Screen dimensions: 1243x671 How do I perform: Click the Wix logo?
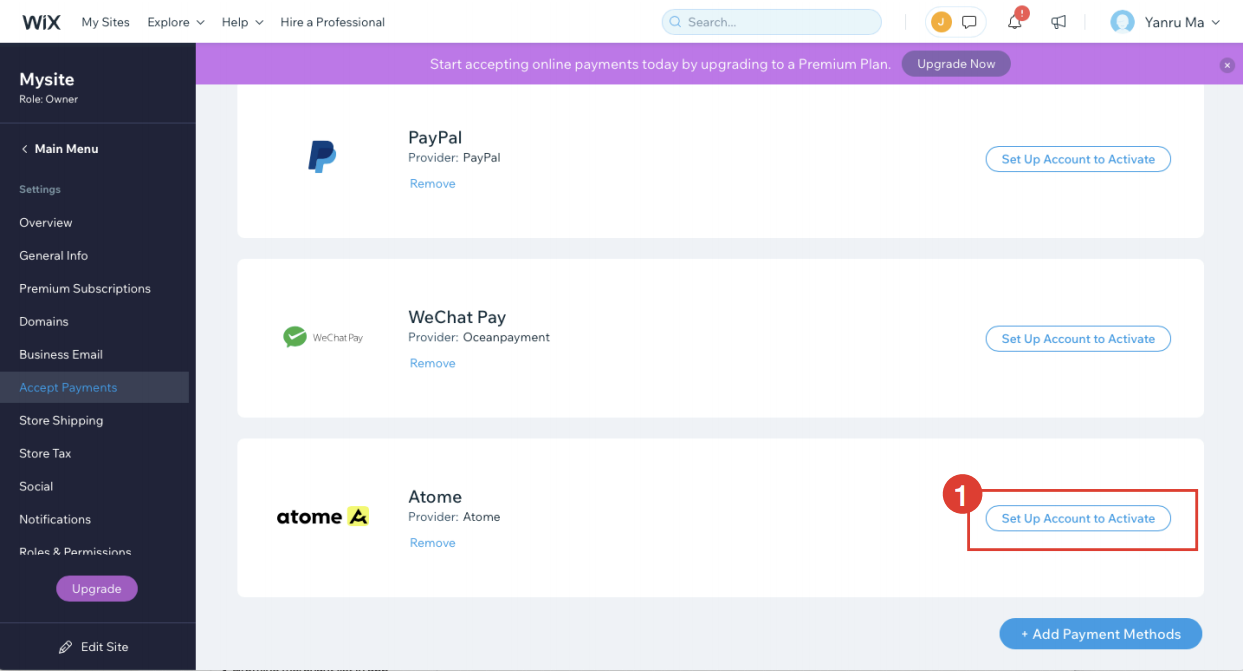[41, 21]
